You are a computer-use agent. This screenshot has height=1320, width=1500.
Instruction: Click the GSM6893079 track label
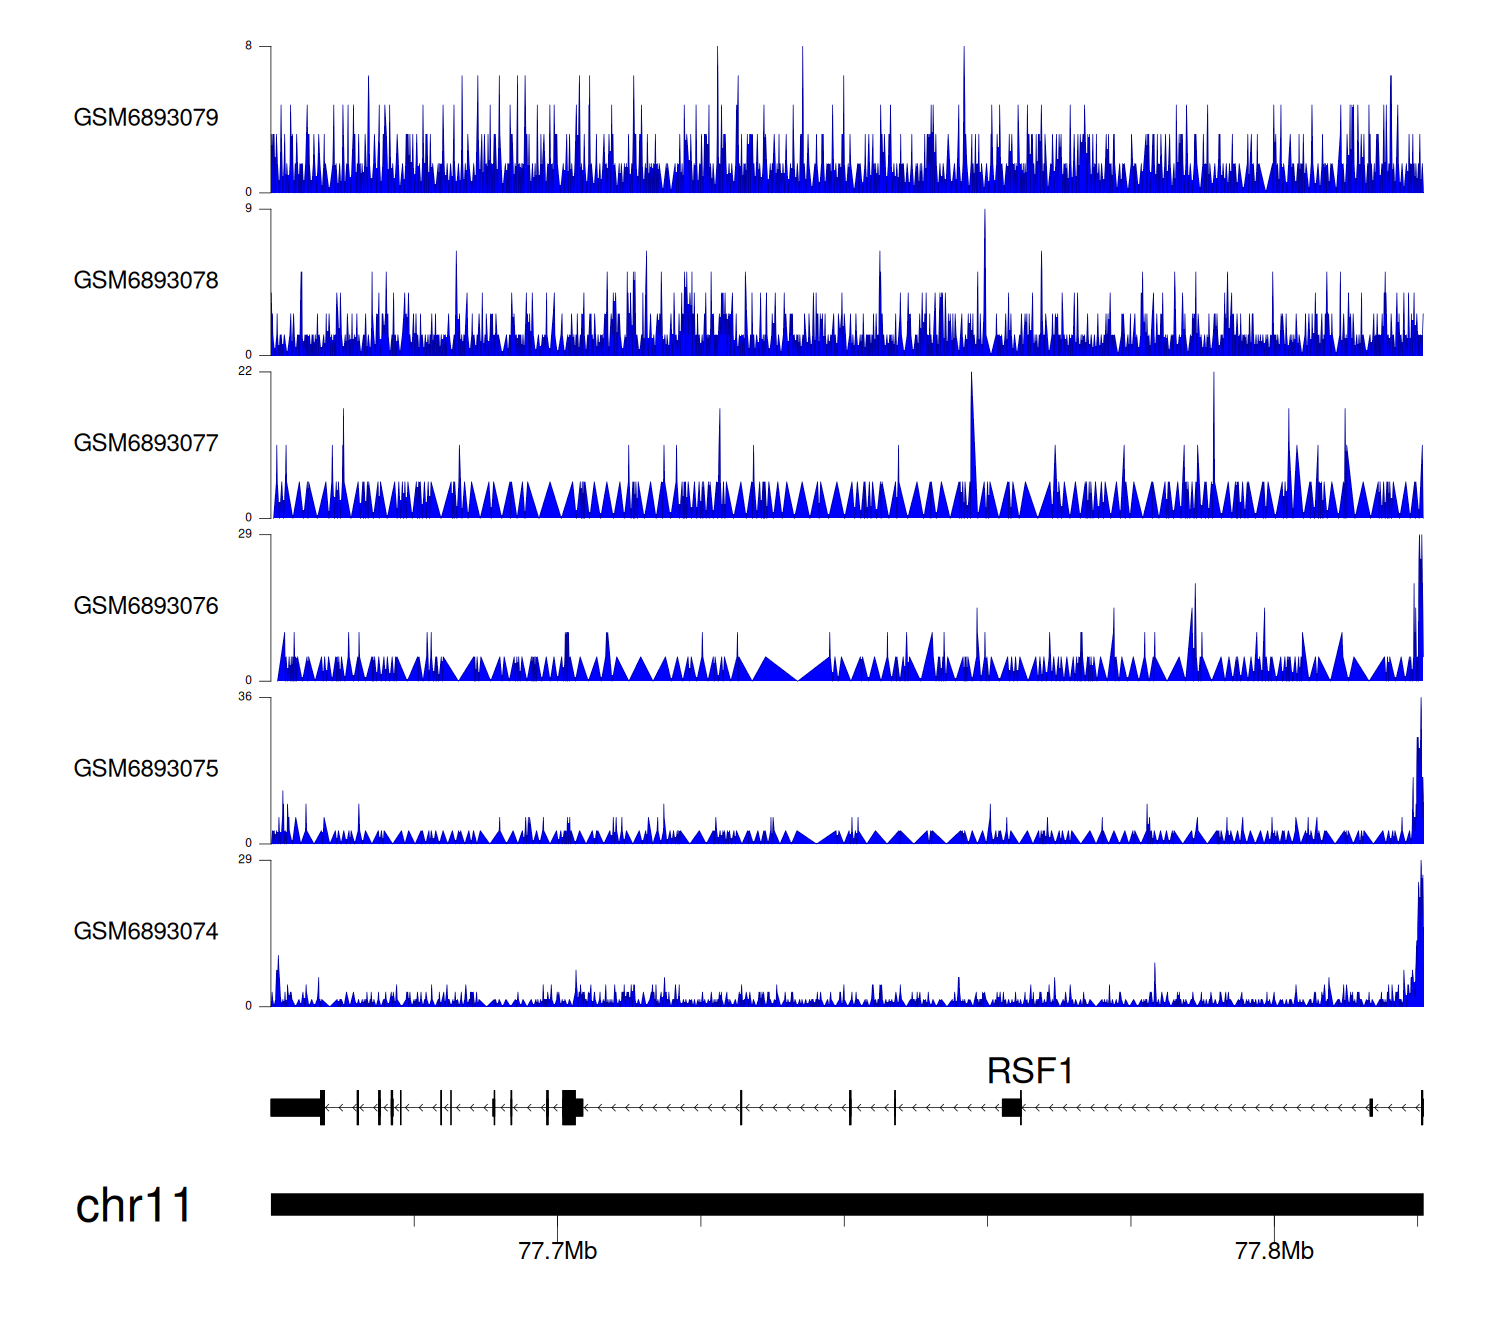[x=146, y=118]
